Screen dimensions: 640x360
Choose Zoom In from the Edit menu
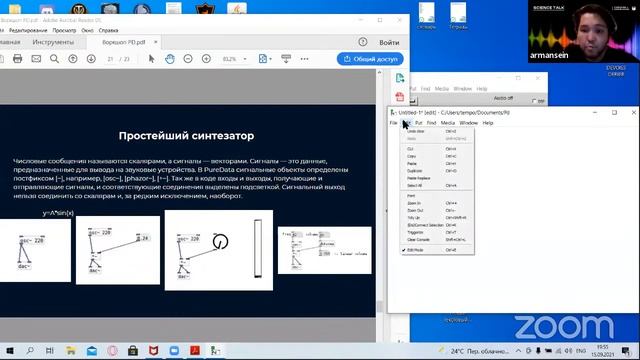pyautogui.click(x=437, y=203)
